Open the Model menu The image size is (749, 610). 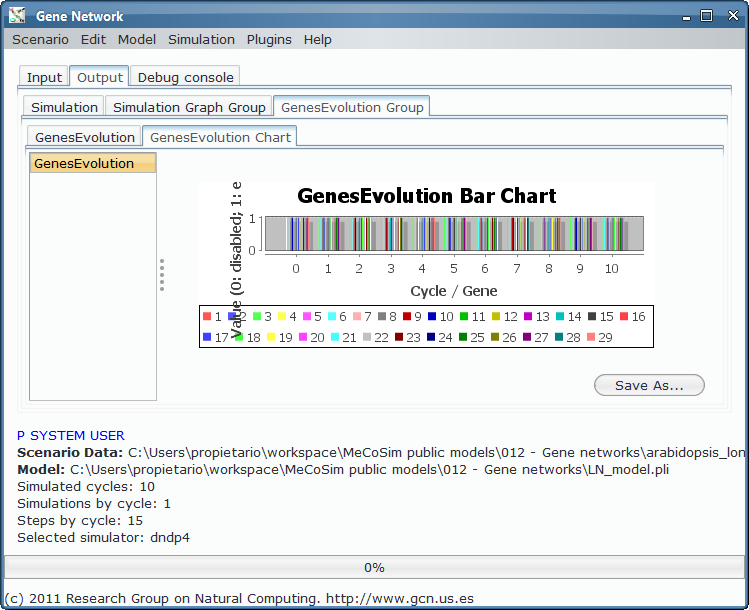[x=137, y=40]
